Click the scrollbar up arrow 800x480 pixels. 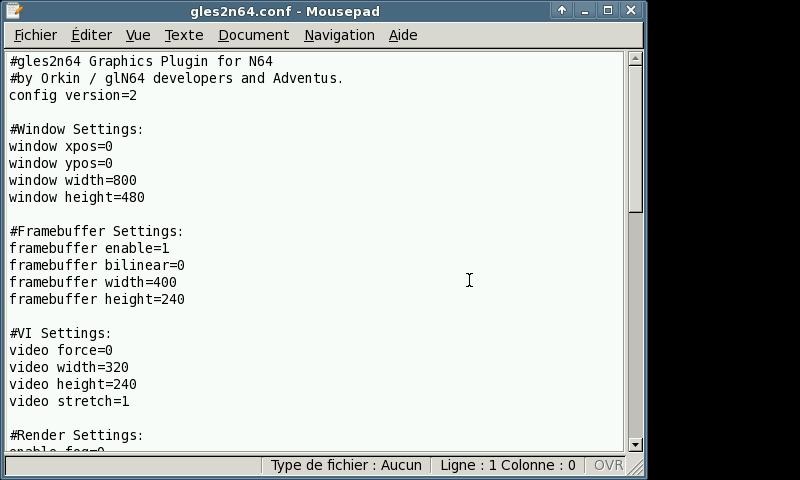tap(635, 59)
